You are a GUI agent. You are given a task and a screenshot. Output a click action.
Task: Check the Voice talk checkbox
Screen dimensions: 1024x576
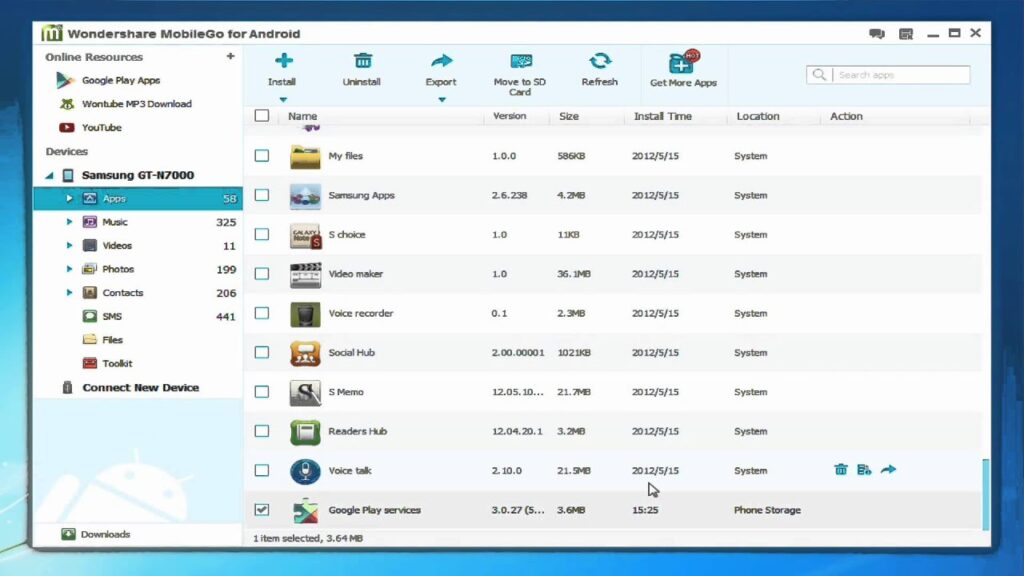(x=262, y=470)
